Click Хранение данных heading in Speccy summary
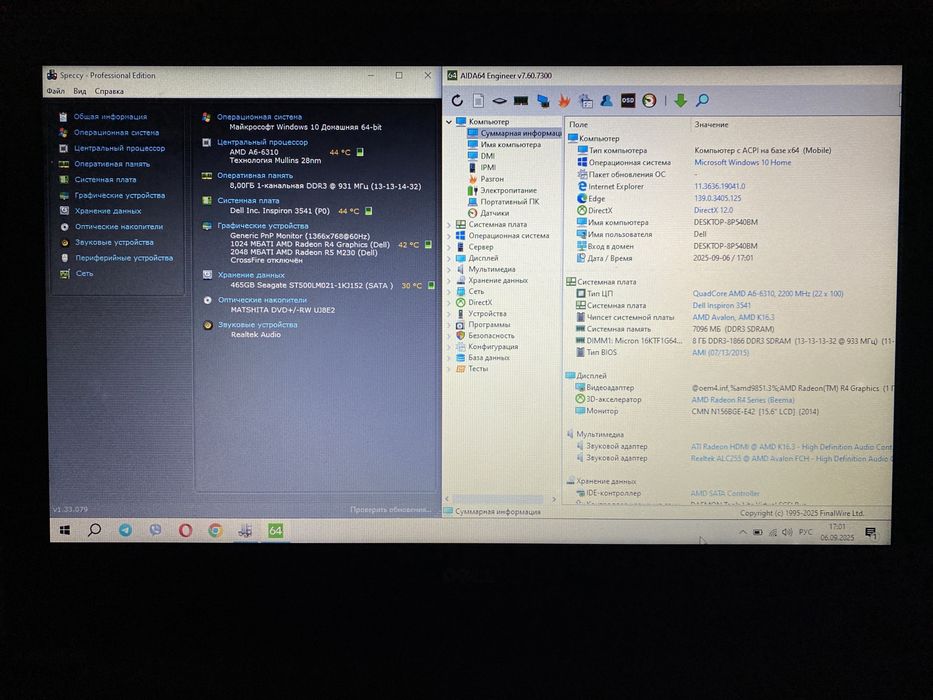The image size is (933, 700). click(x=251, y=275)
